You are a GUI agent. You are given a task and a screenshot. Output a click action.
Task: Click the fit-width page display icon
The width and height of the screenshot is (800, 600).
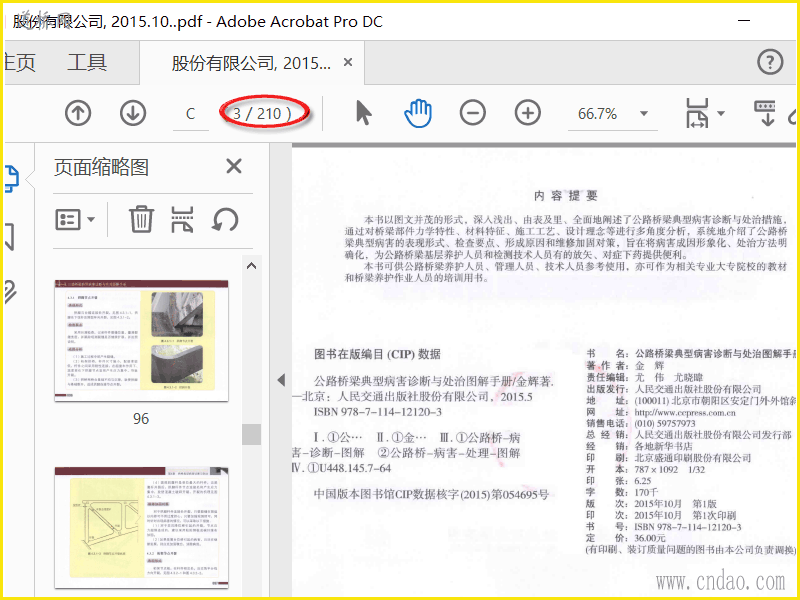tap(697, 113)
